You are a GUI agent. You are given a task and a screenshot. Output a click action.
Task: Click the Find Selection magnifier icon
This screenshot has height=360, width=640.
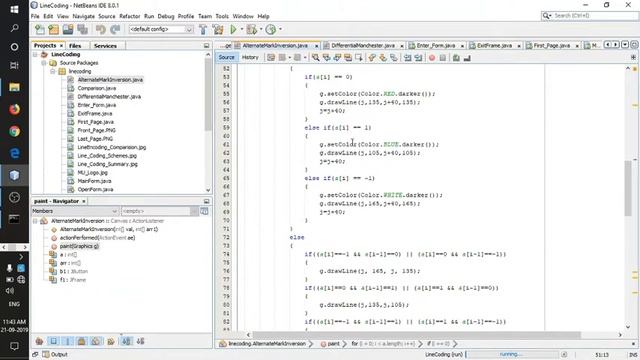click(x=316, y=58)
